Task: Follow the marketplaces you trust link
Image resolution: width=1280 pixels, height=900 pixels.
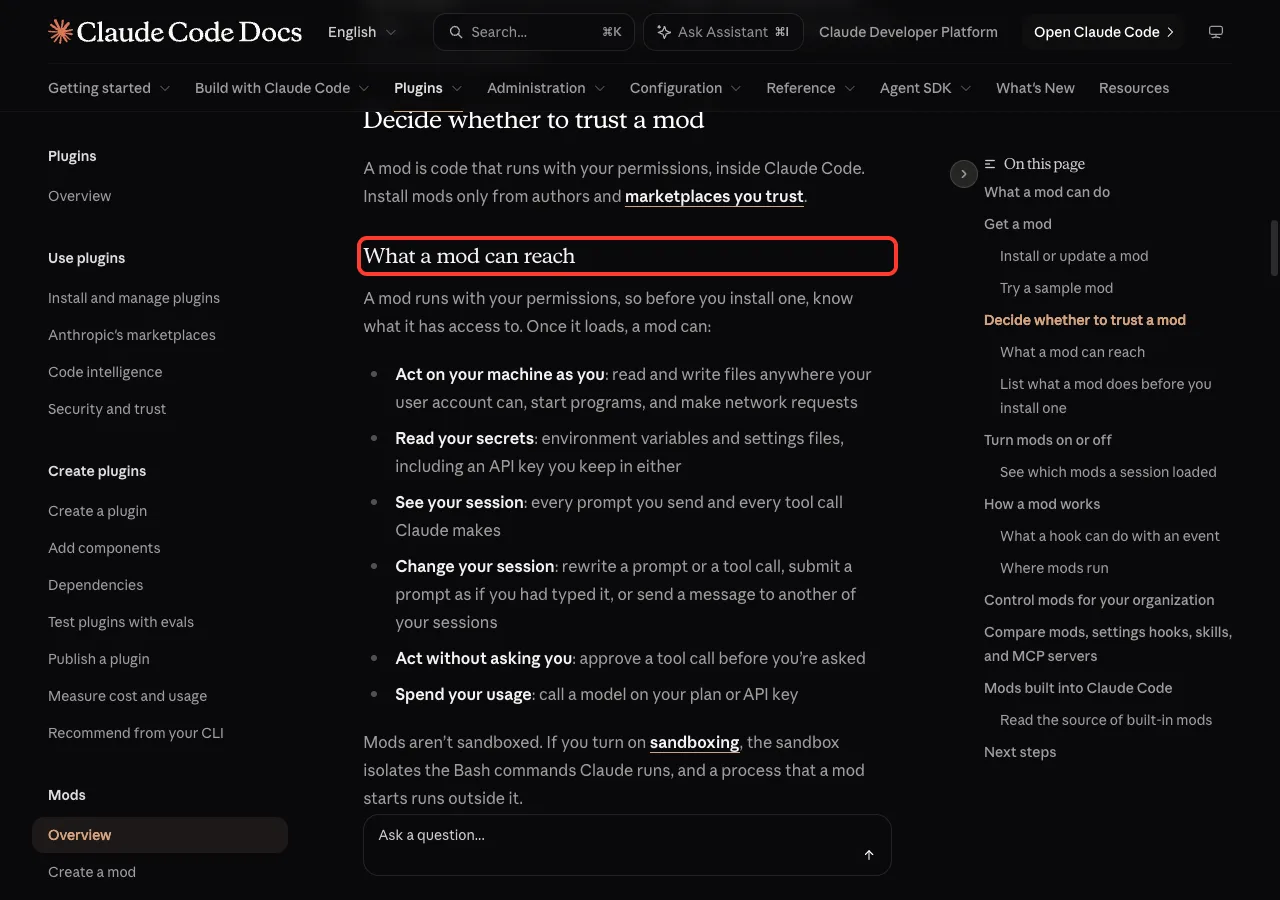Action: click(x=714, y=196)
